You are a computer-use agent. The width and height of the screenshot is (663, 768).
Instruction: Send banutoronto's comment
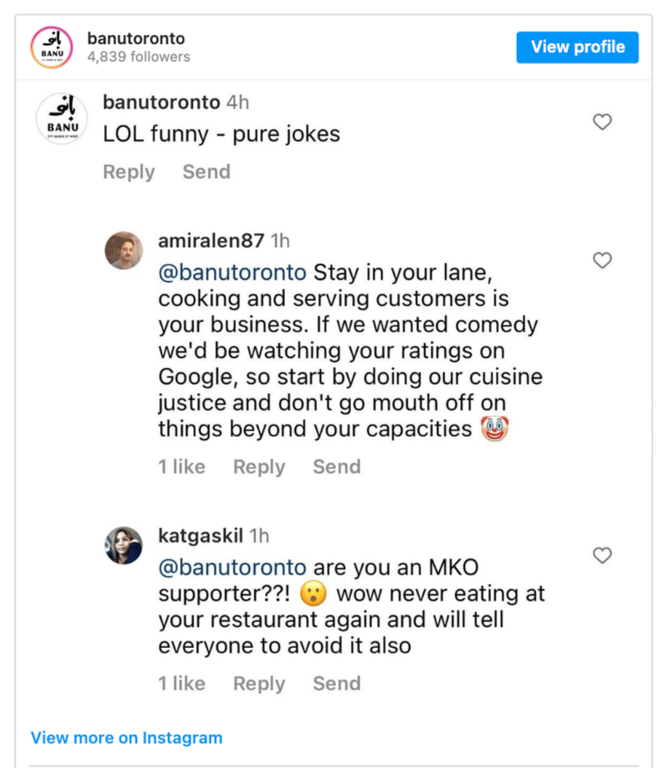[206, 172]
